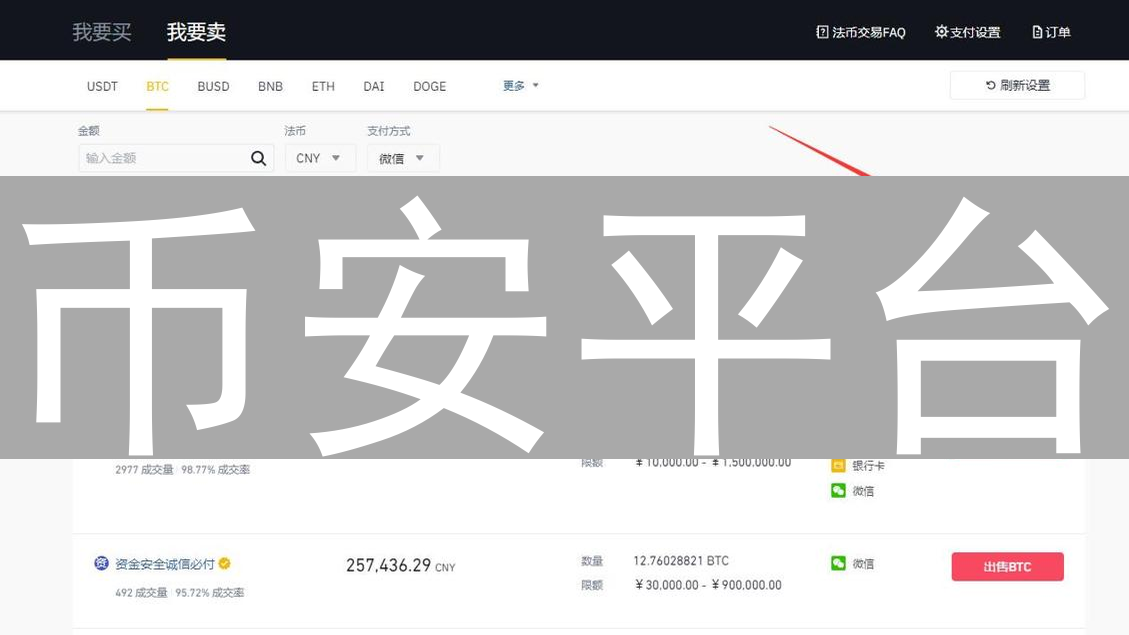Click the 出售BTC button
The width and height of the screenshot is (1129, 635).
point(1007,567)
